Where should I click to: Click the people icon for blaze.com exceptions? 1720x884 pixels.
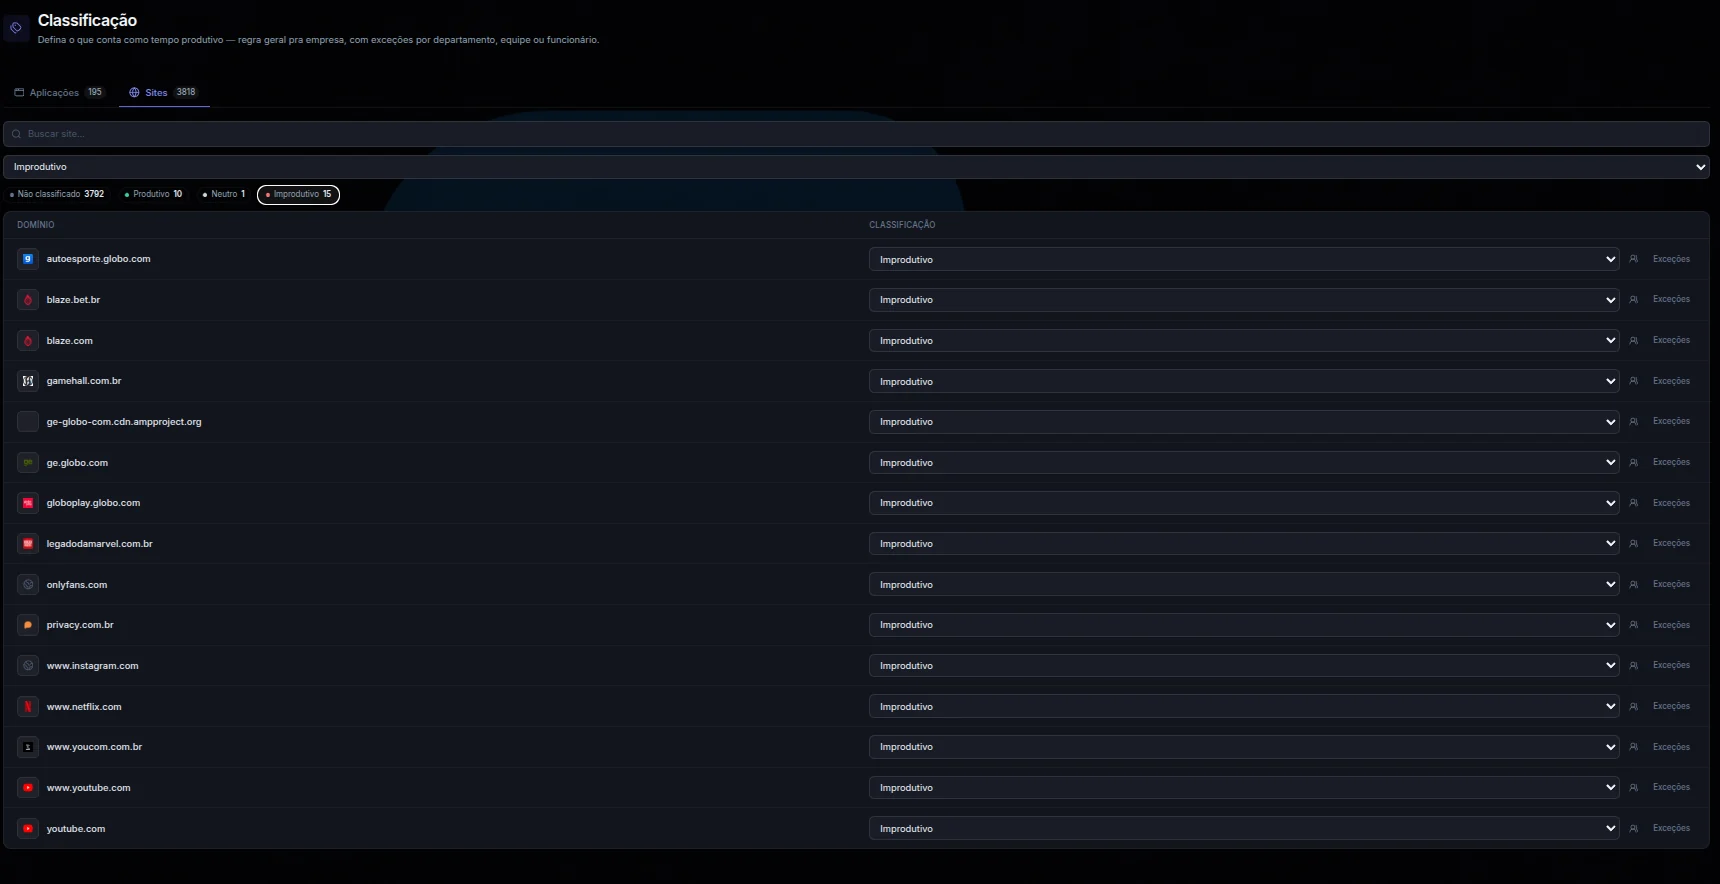coord(1634,341)
